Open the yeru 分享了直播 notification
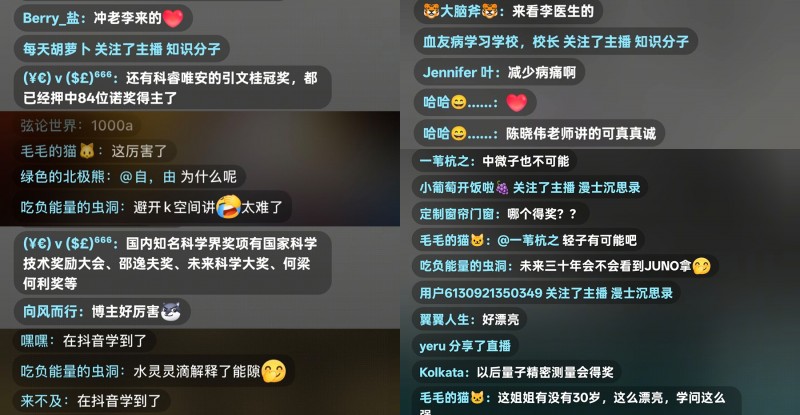Screen dimensions: 800x415 (465, 346)
